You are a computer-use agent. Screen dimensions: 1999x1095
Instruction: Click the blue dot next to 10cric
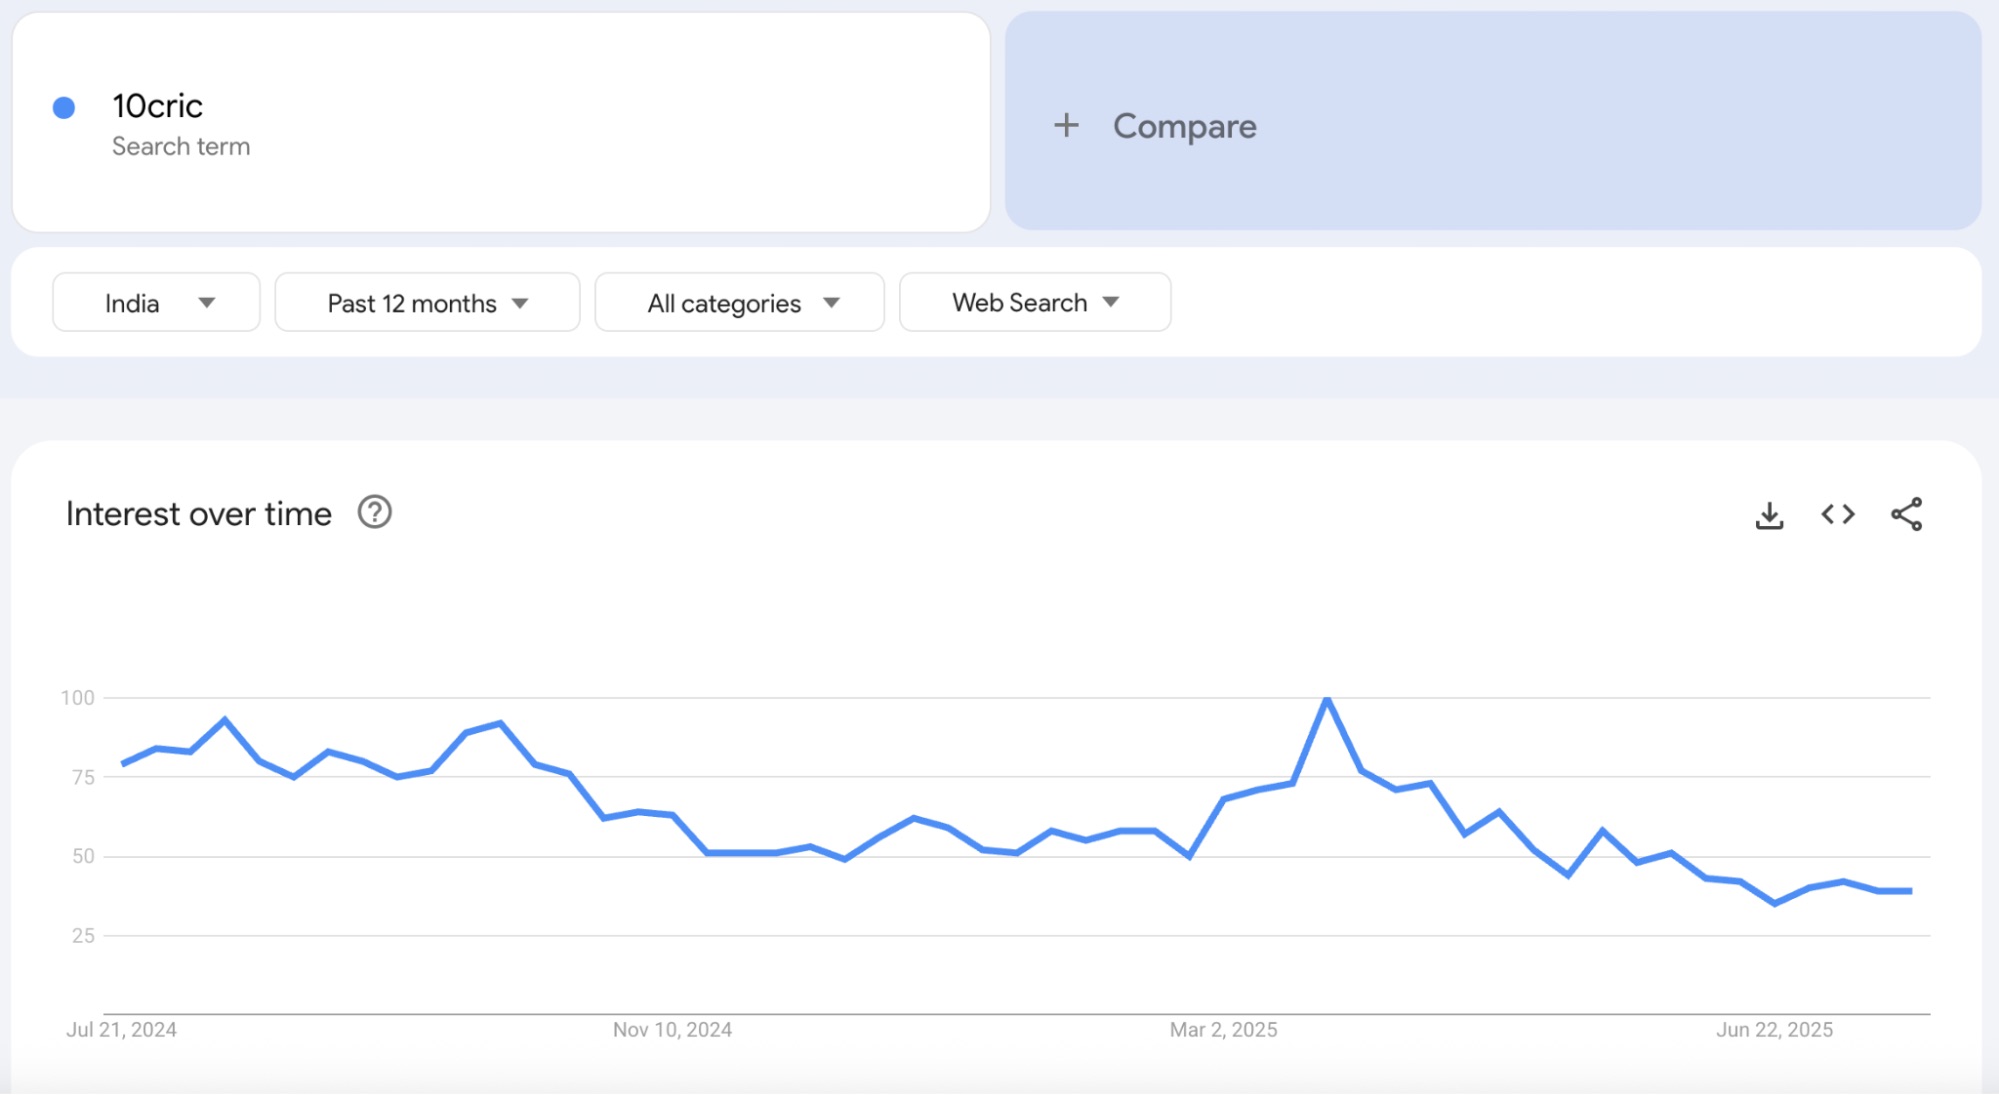pos(64,108)
